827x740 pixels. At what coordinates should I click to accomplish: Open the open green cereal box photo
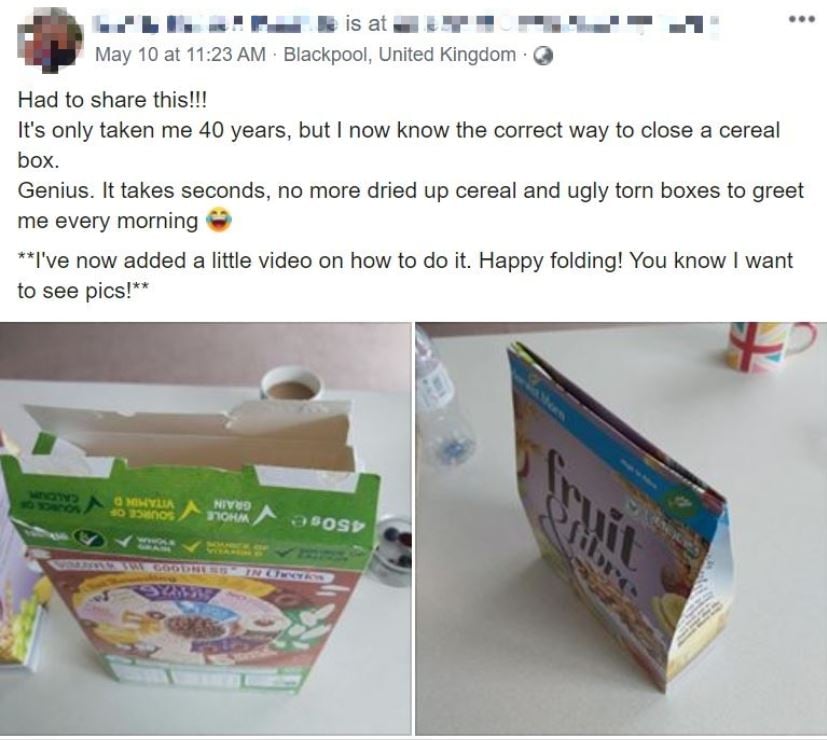point(205,528)
